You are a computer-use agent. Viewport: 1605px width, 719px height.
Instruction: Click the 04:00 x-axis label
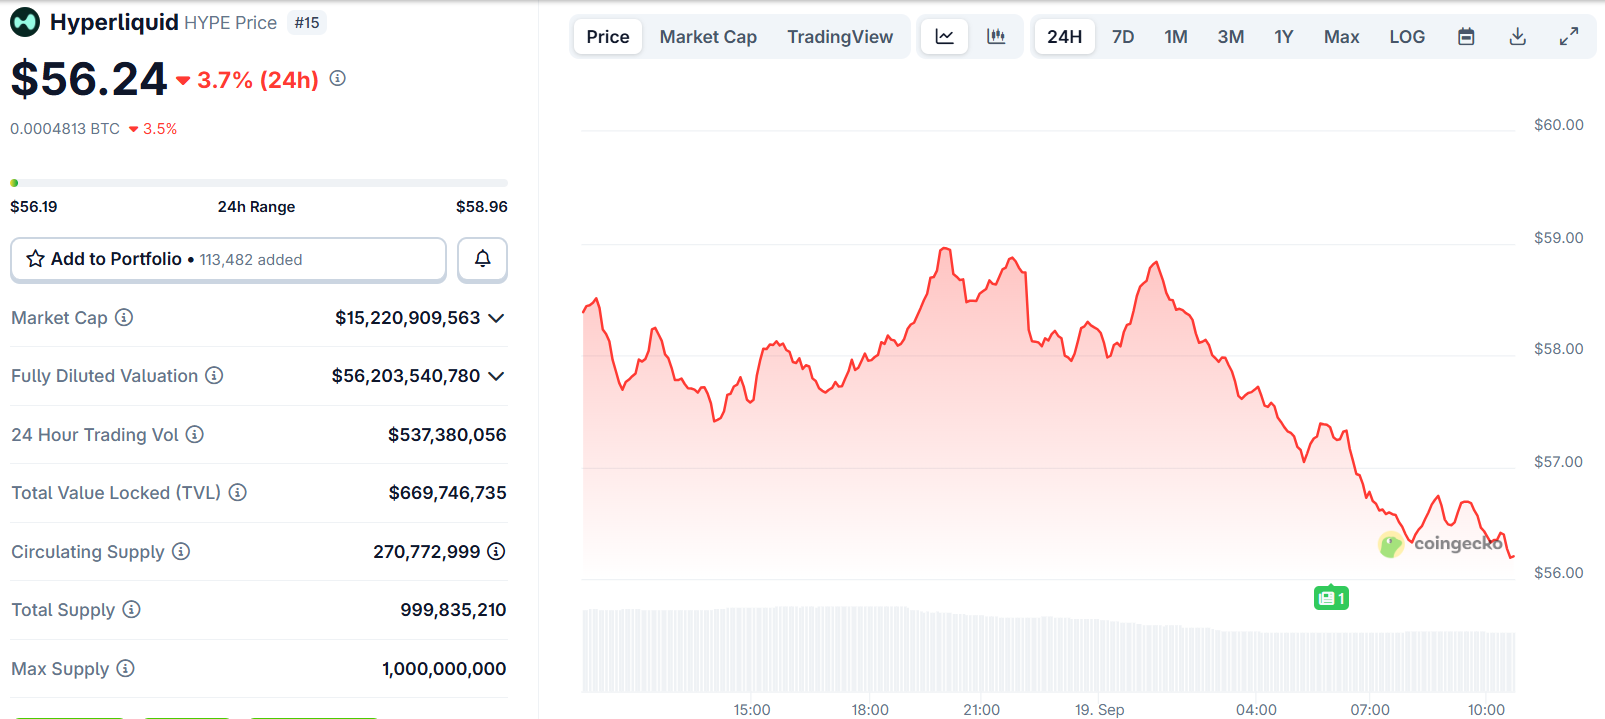tap(1256, 710)
